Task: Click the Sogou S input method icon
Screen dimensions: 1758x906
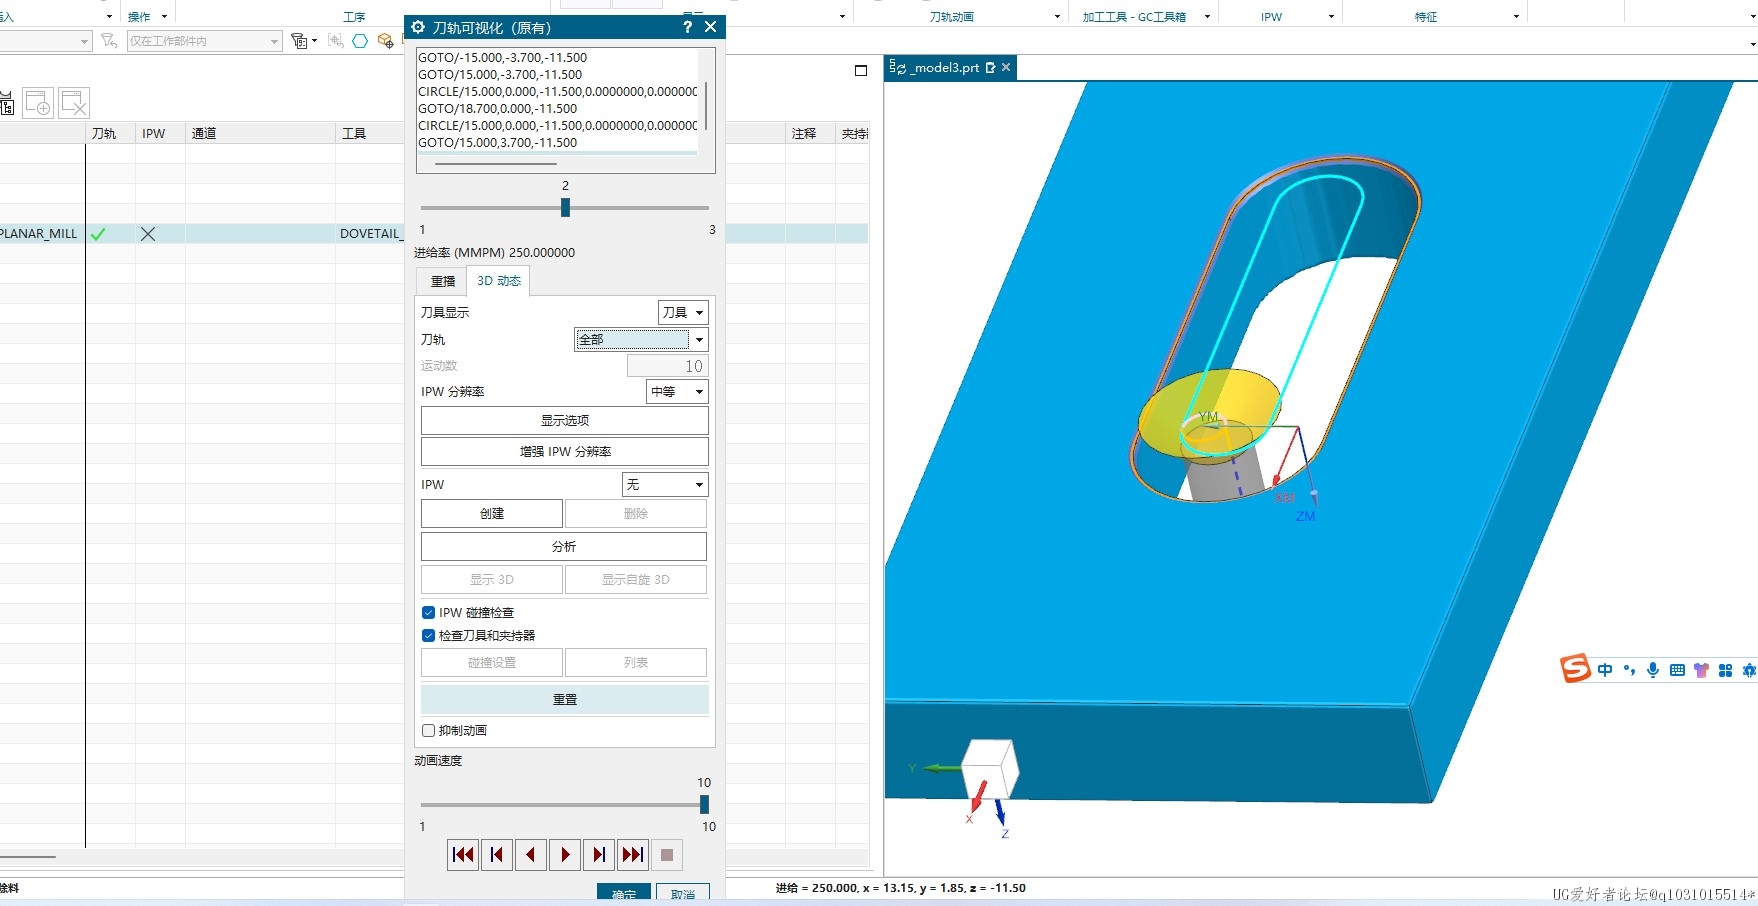Action: click(1575, 668)
